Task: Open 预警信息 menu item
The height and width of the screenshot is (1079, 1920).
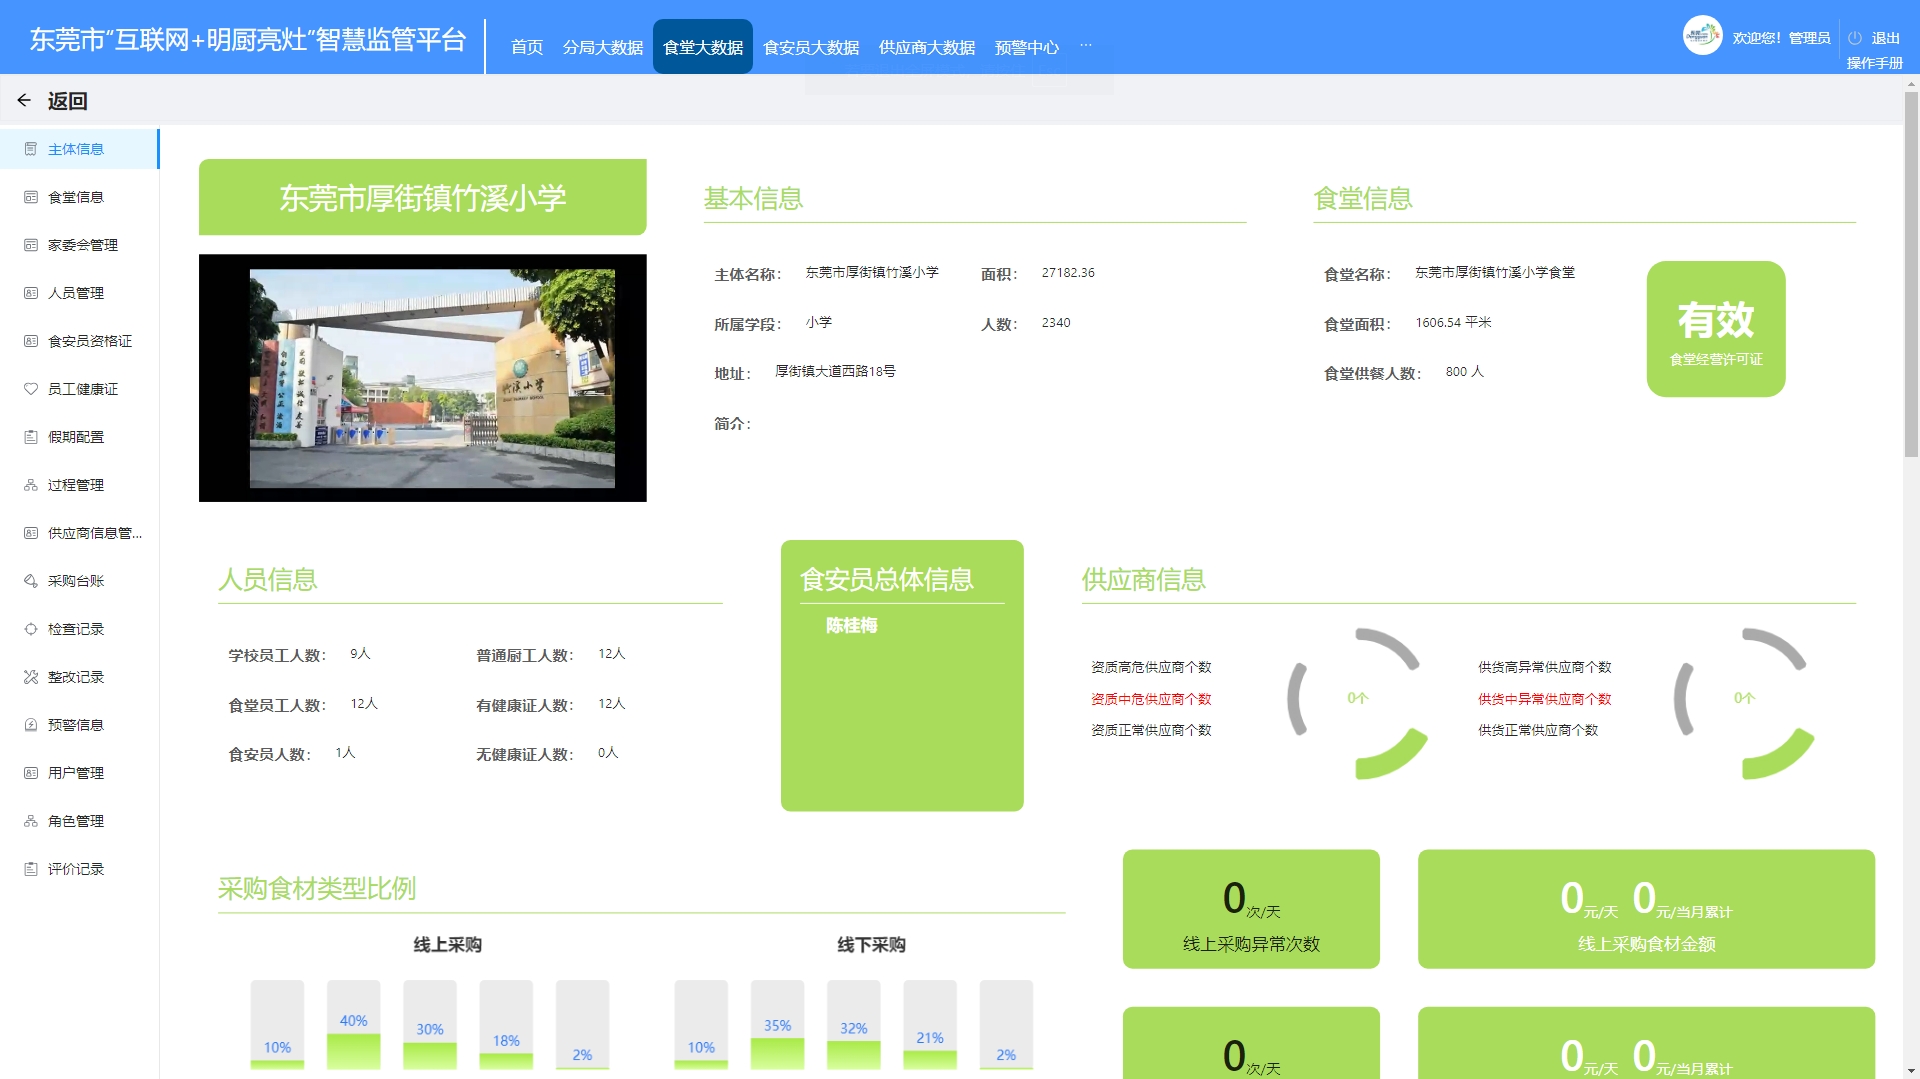Action: (x=79, y=725)
